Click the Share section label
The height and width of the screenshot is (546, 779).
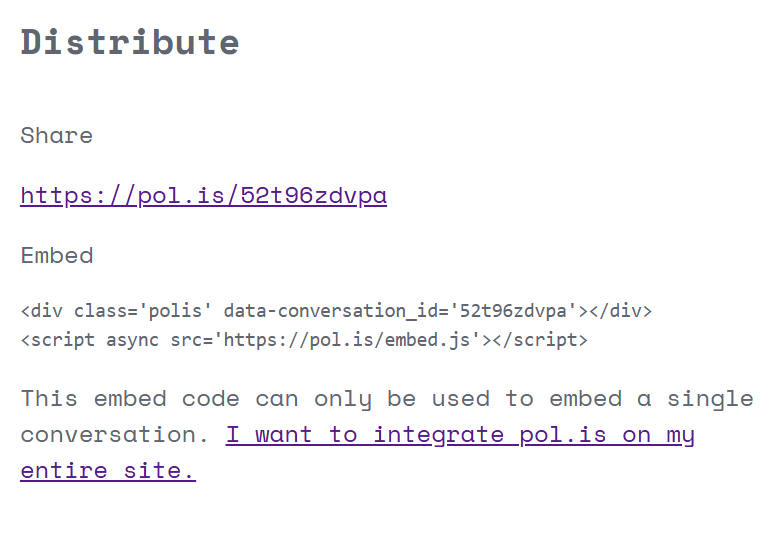click(57, 136)
